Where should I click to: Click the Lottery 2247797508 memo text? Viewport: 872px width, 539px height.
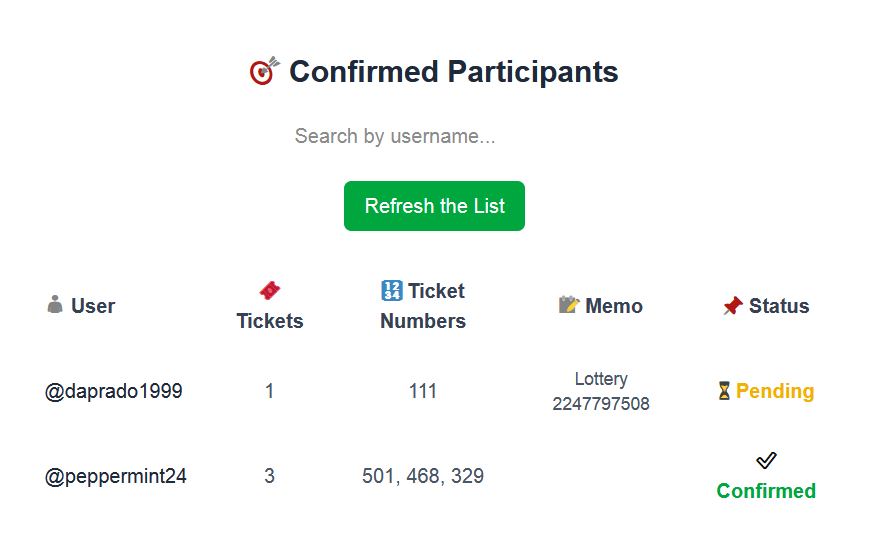[x=601, y=391]
